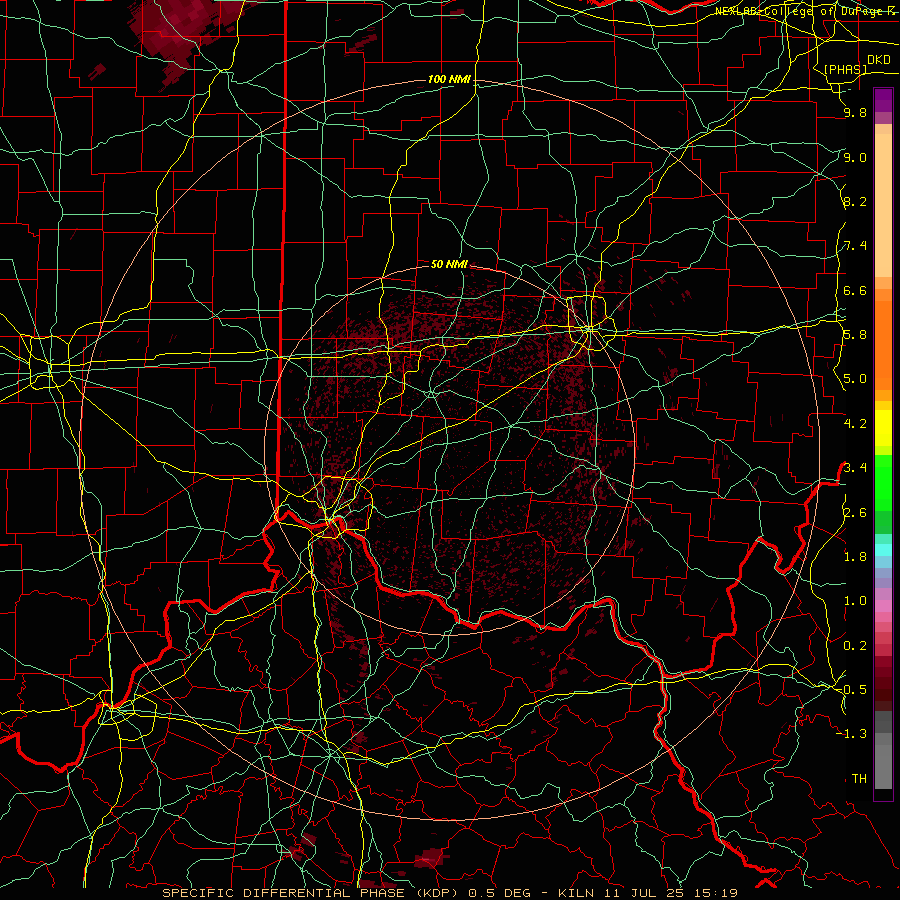The height and width of the screenshot is (900, 900).
Task: Click the SPECIFIC DIFFERENTIAL PHASE (KDP) caption text
Action: point(312,893)
